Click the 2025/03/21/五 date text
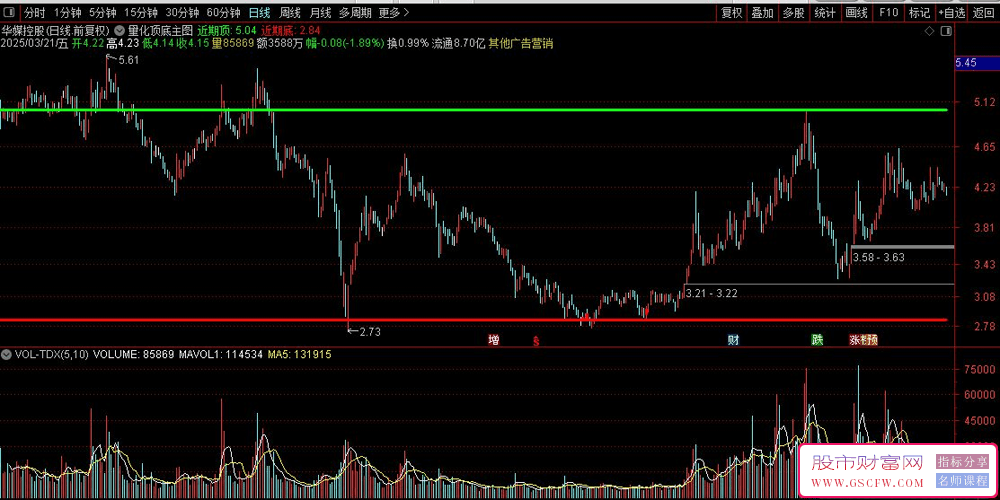 [34, 43]
